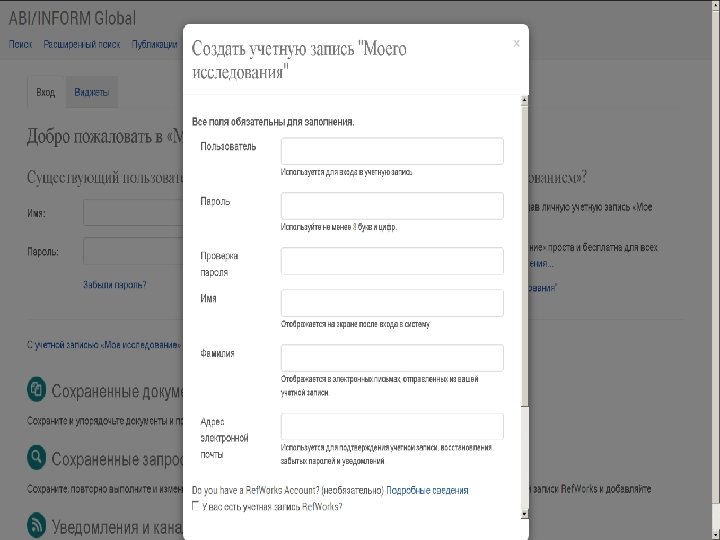Focus the Фамилия input field
720x540 pixels.
click(392, 358)
